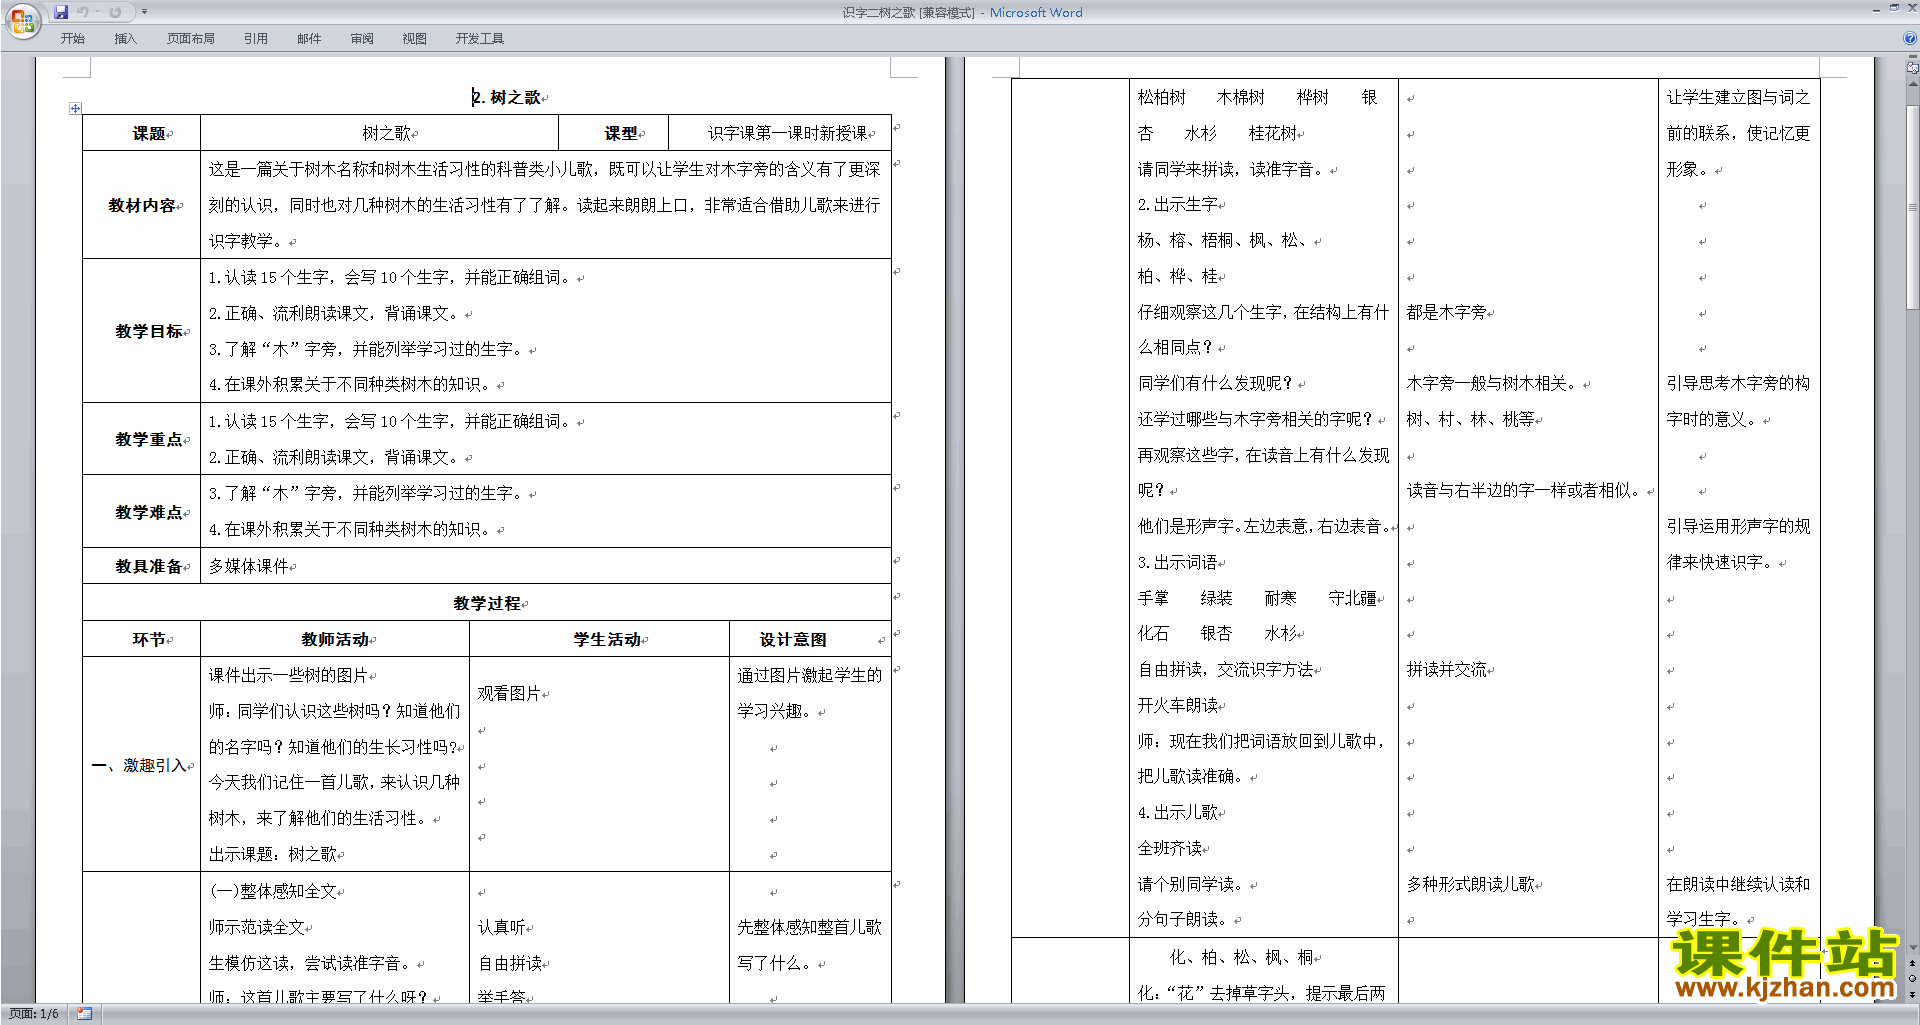This screenshot has width=1920, height=1025.
Task: Click the 教材内容 row label
Action: point(142,205)
